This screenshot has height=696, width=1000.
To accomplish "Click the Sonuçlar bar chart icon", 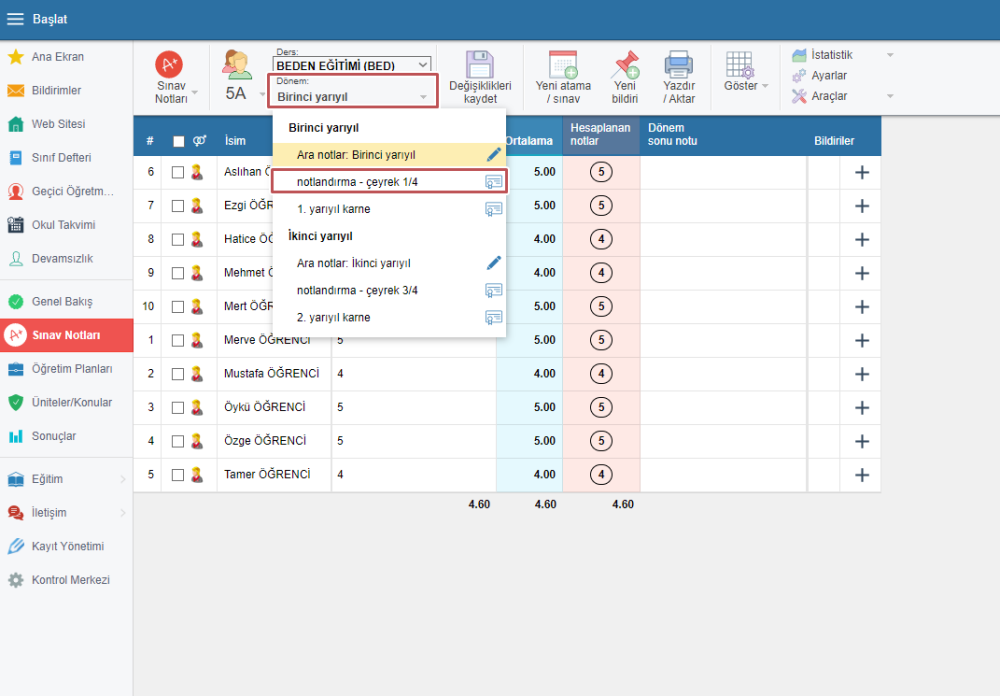I will (x=15, y=436).
